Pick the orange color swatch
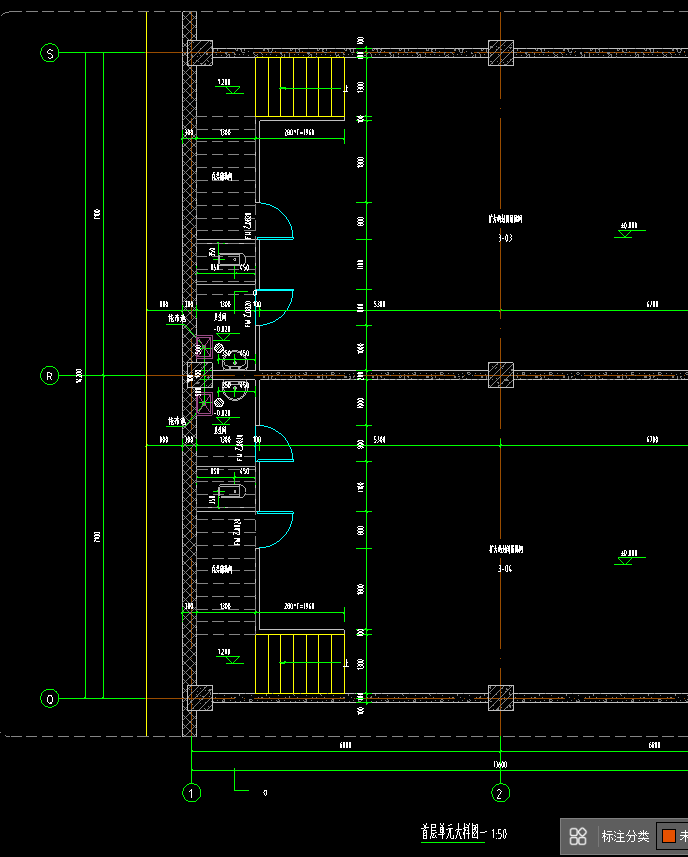The width and height of the screenshot is (688, 857). 668,836
